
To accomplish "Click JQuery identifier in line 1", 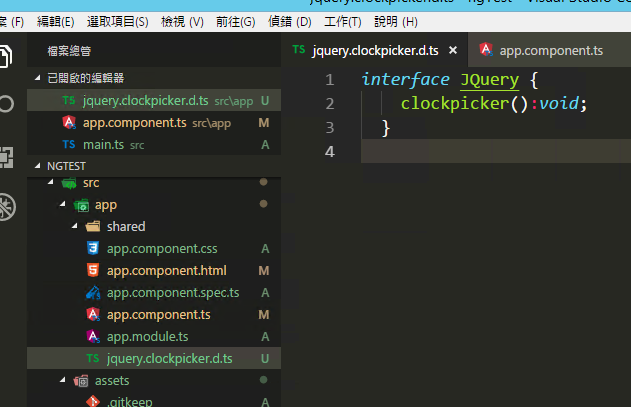I will (489, 80).
